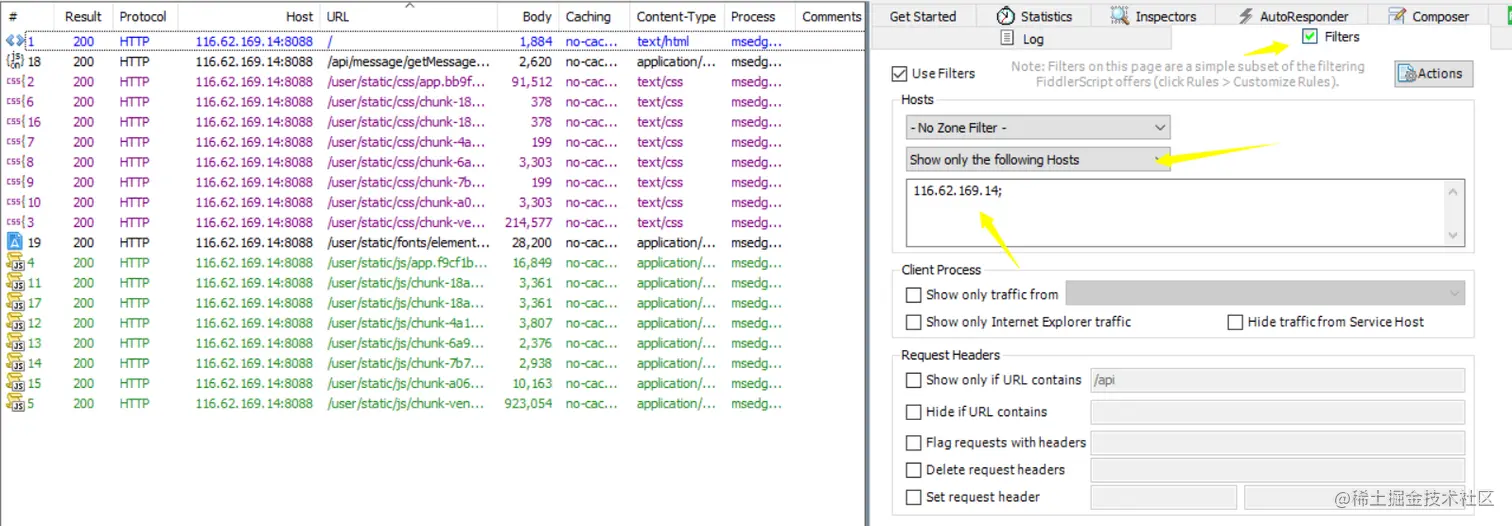Enable Show only traffic from checkbox
Image resolution: width=1512 pixels, height=526 pixels.
click(x=913, y=295)
